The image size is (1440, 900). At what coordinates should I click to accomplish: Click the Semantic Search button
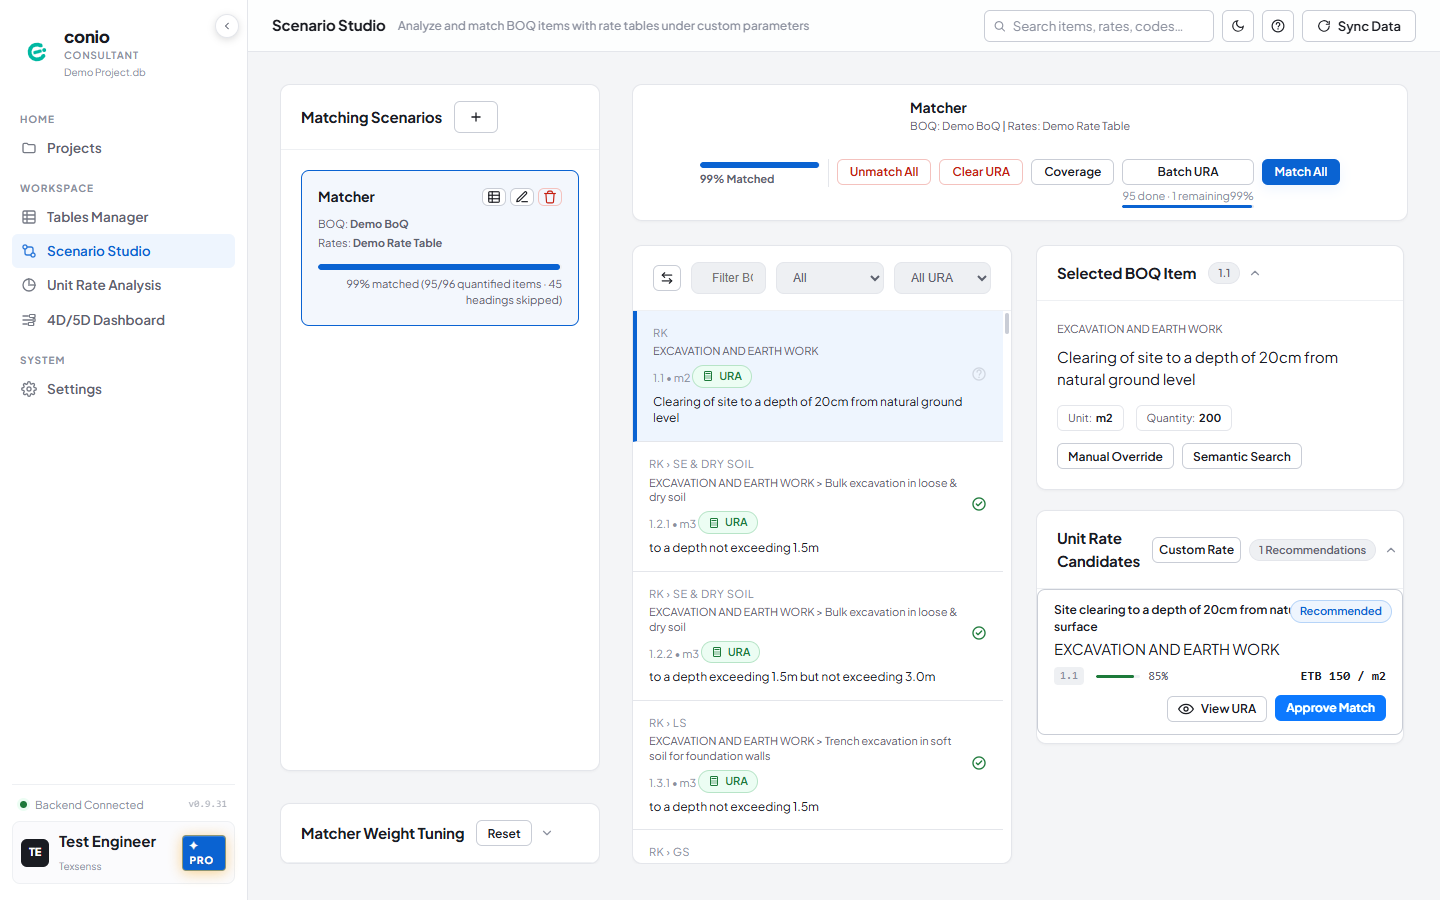point(1241,456)
